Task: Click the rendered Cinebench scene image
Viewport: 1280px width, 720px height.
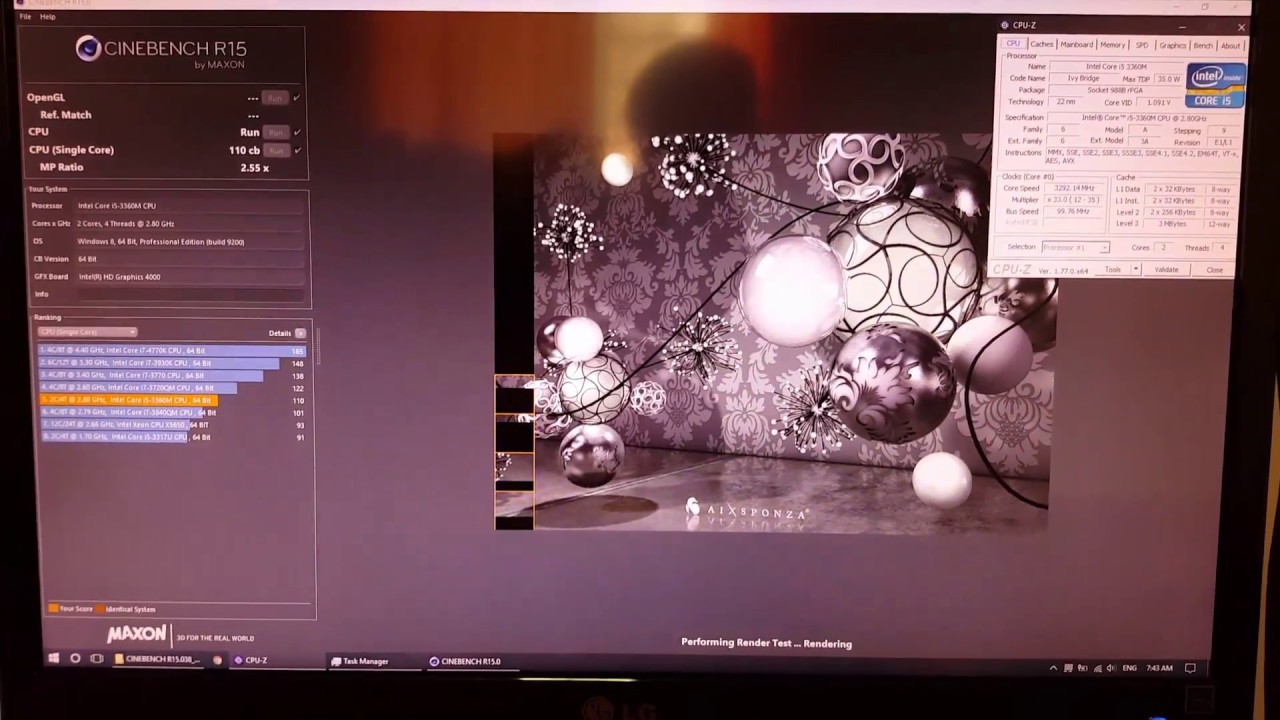Action: [771, 332]
